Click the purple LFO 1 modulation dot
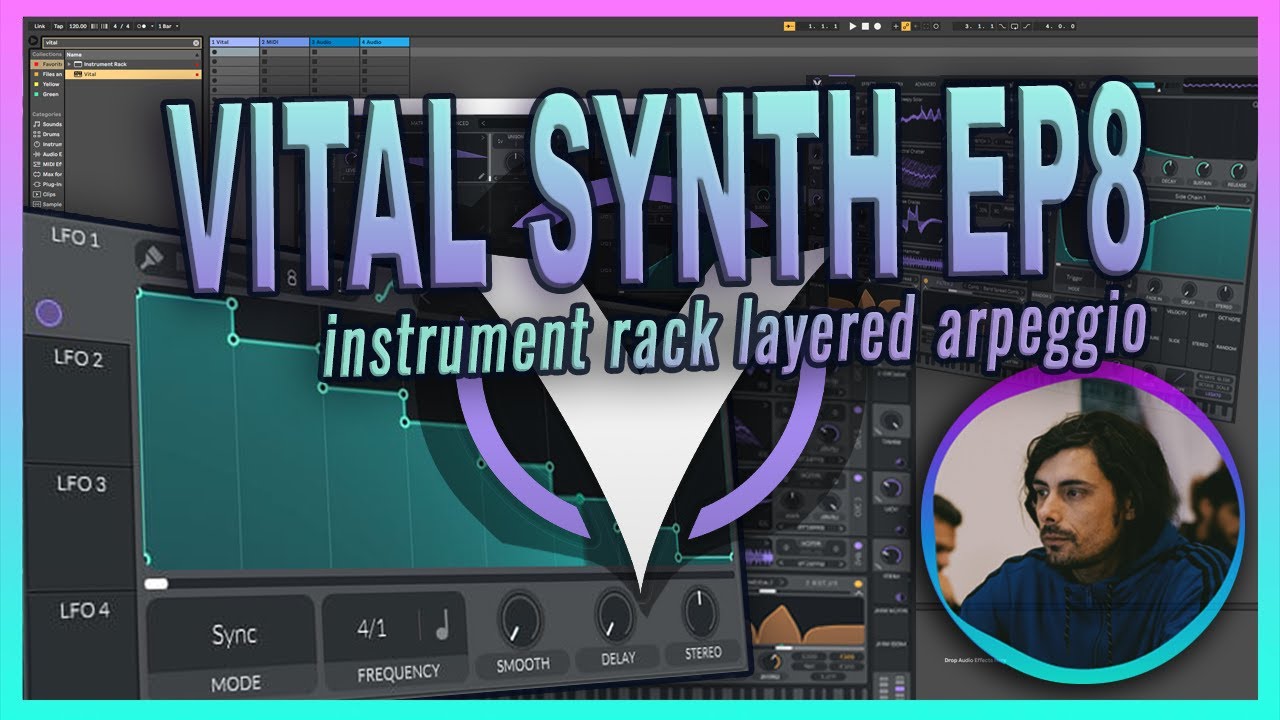 tap(48, 314)
